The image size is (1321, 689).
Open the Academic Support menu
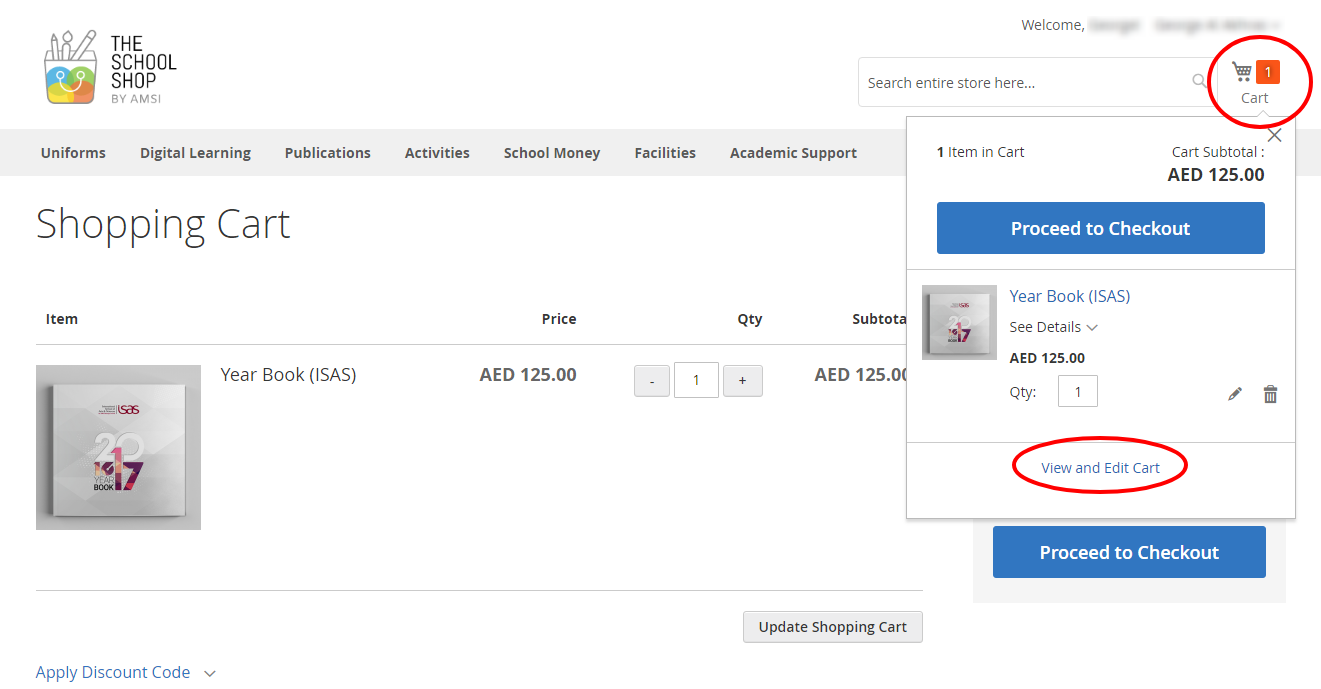pyautogui.click(x=793, y=152)
